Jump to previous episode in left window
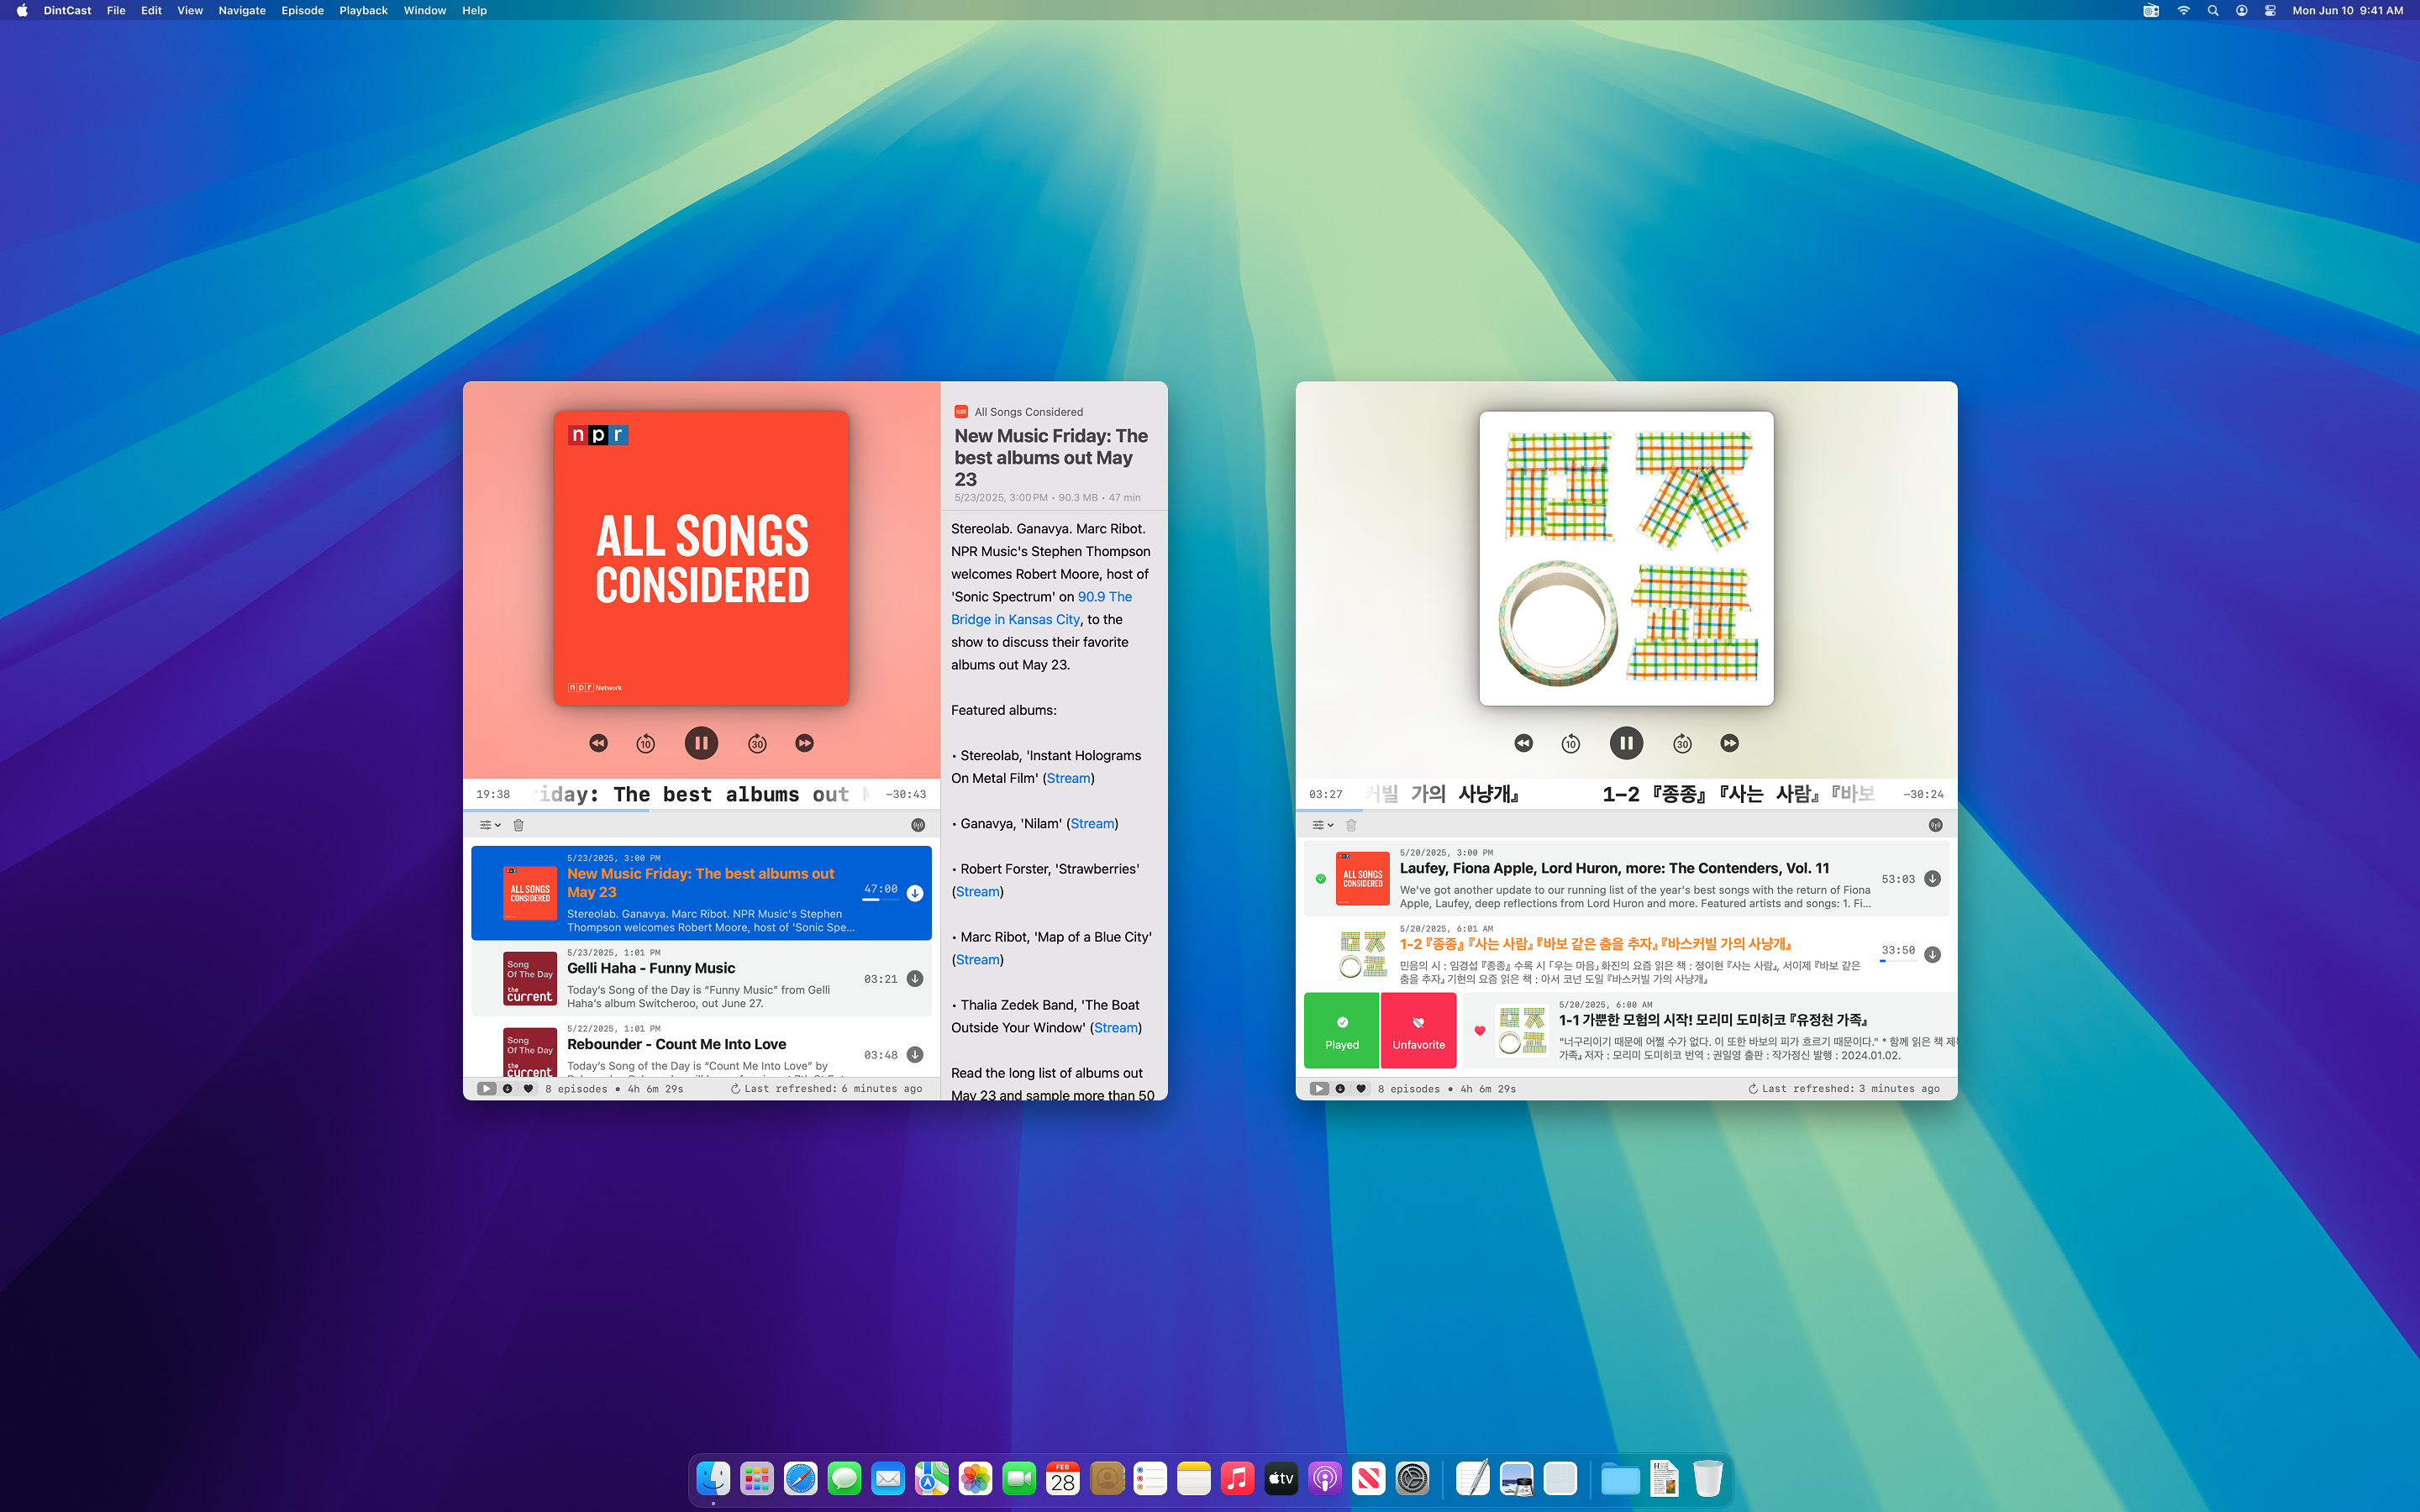This screenshot has width=2420, height=1512. 598,743
